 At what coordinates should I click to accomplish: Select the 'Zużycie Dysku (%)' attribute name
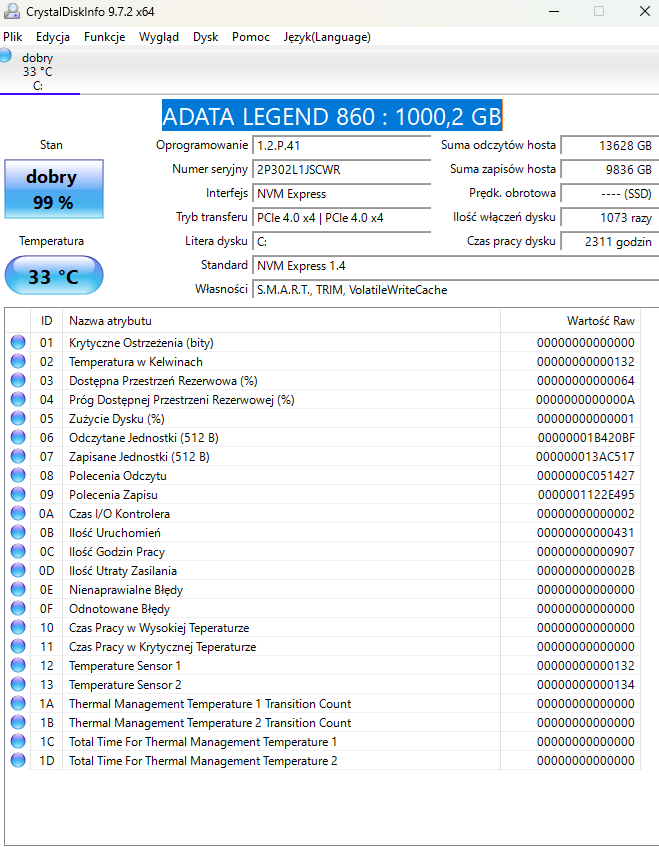[117, 419]
